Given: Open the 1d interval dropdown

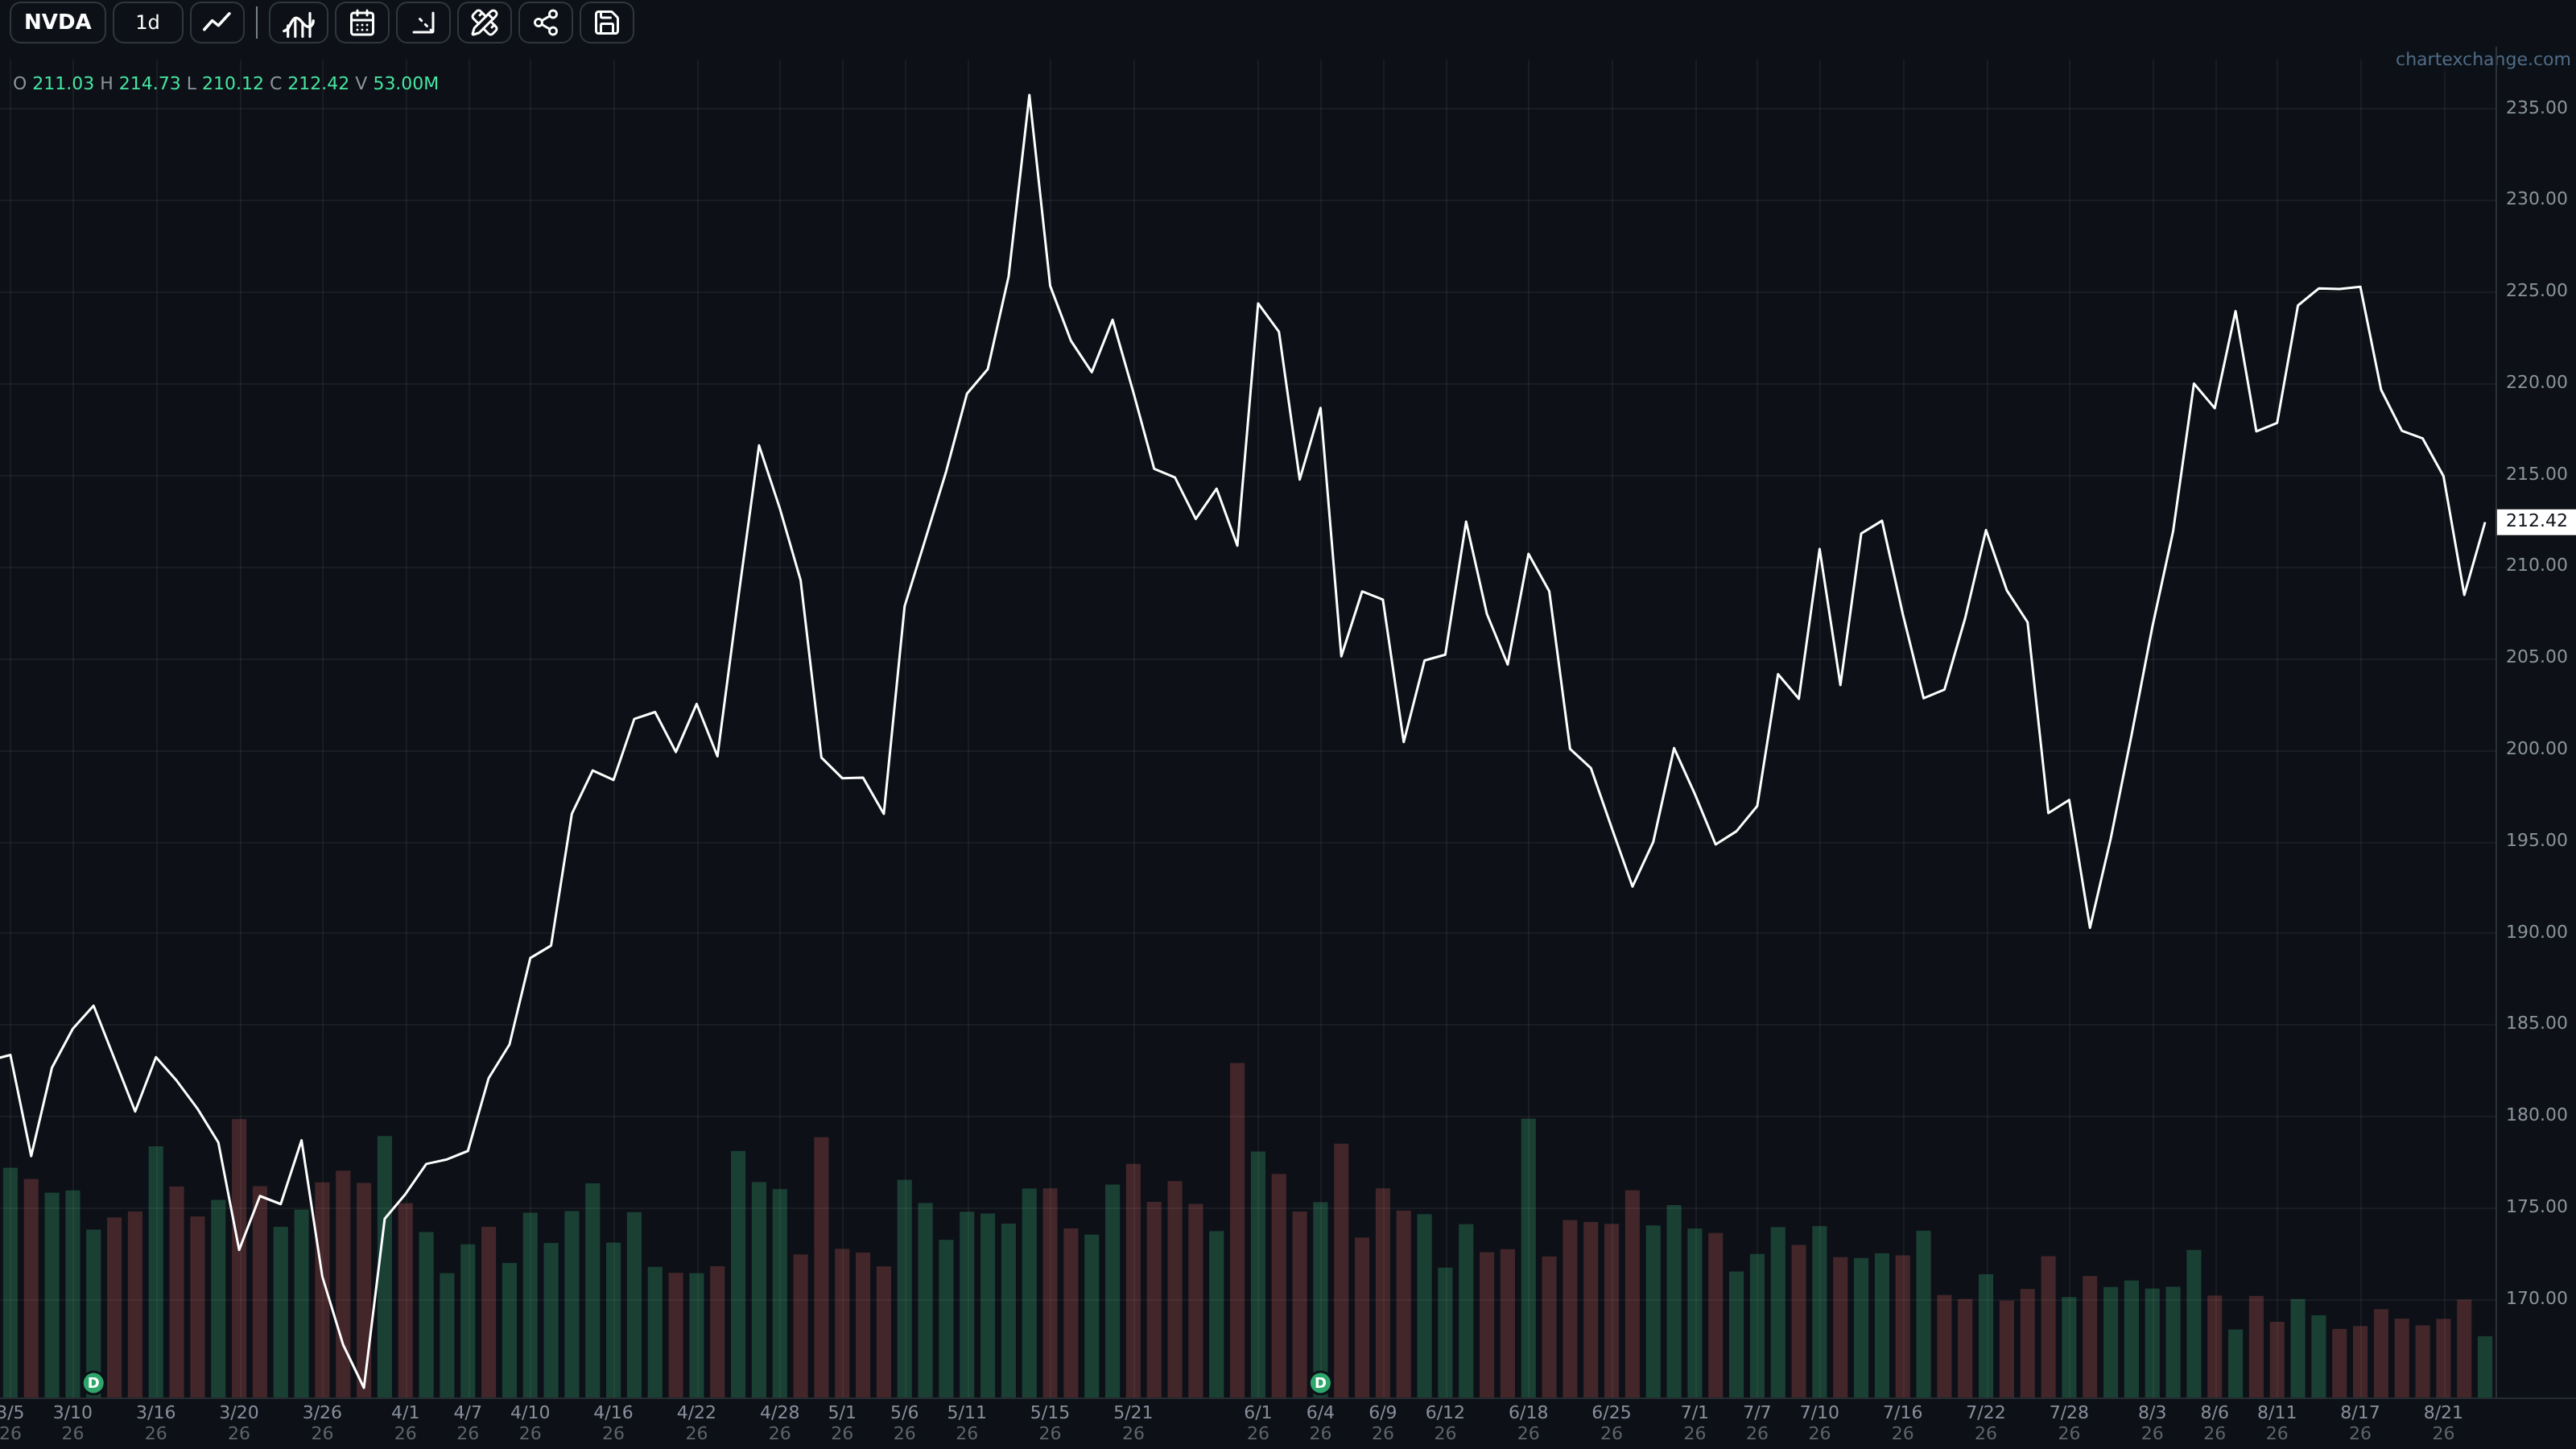Looking at the screenshot, I should pyautogui.click(x=147, y=22).
